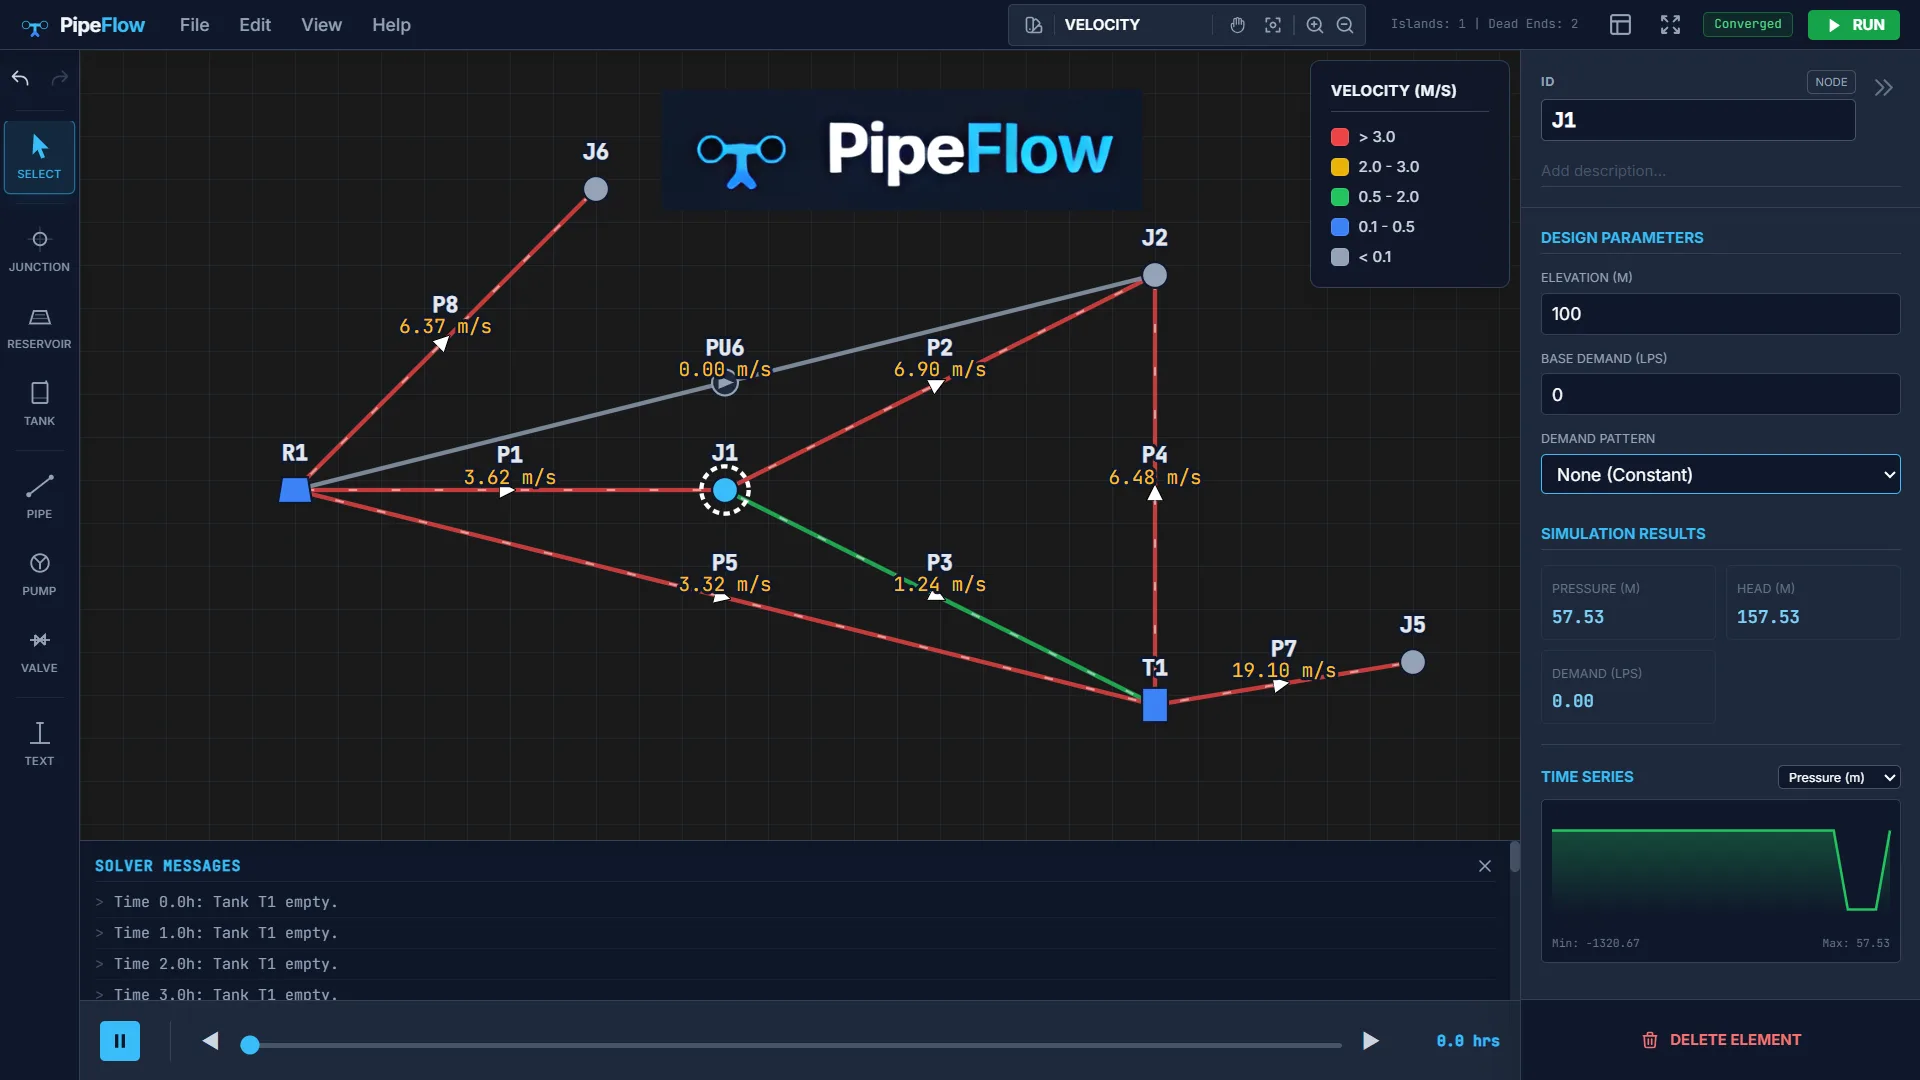1920x1080 pixels.
Task: Zoom in on the canvas
Action: 1315,25
